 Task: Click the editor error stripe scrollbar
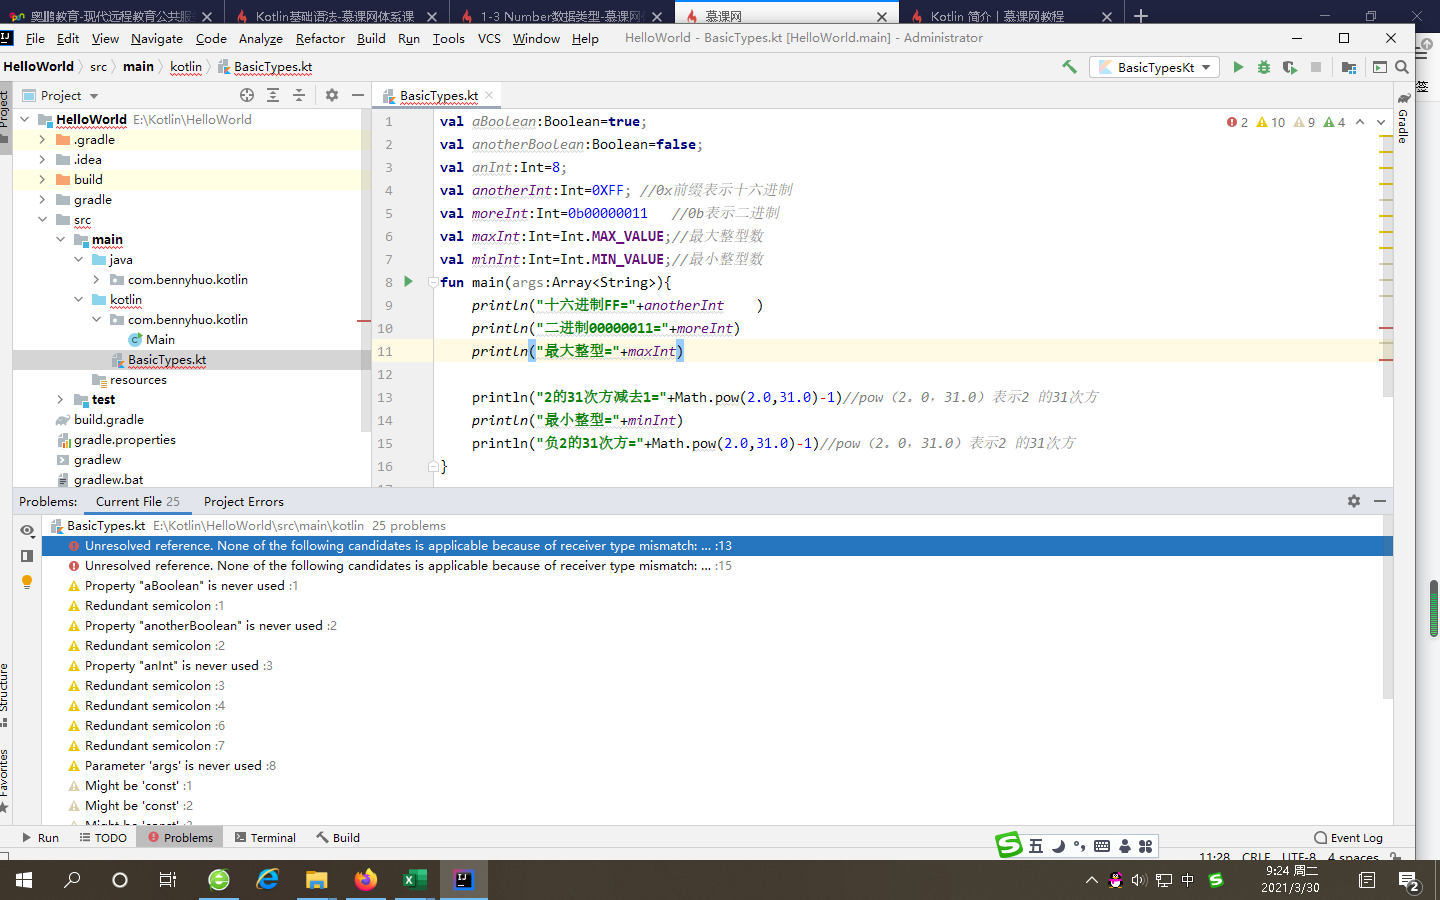[1386, 255]
